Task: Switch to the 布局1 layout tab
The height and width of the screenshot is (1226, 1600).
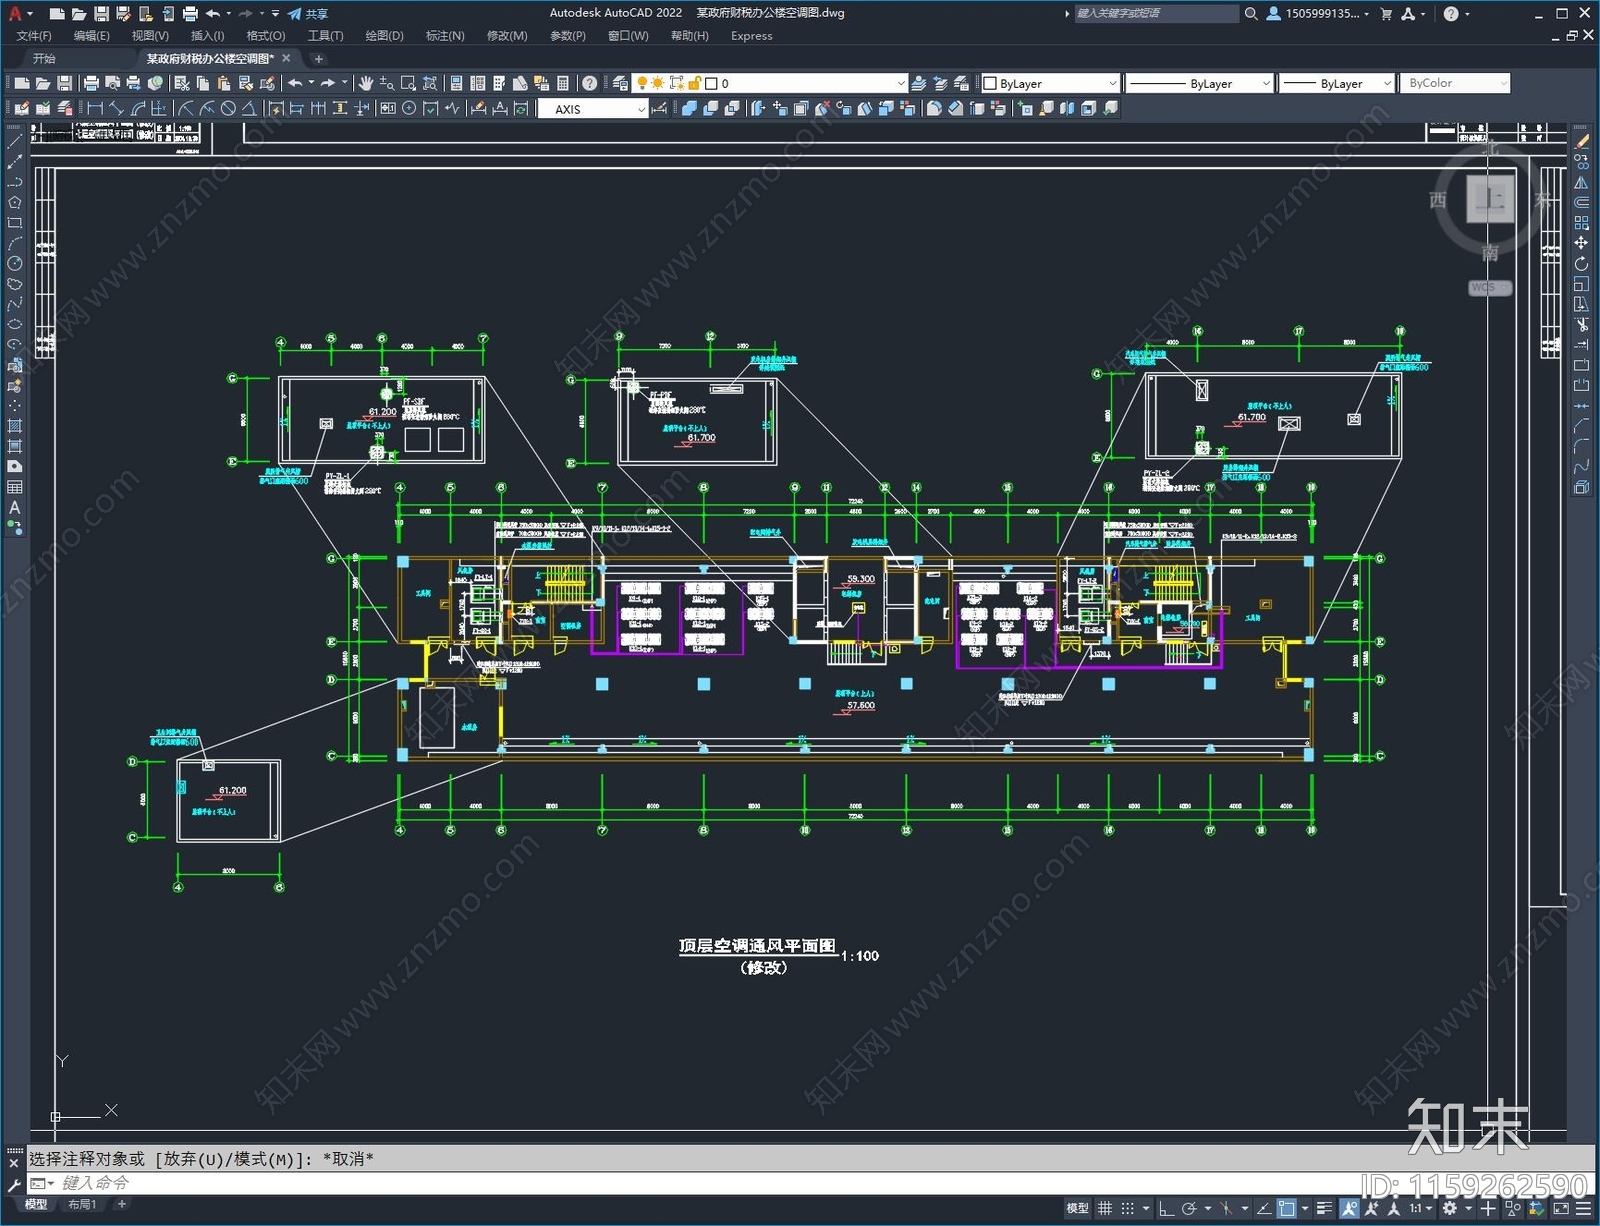Action: (82, 1204)
